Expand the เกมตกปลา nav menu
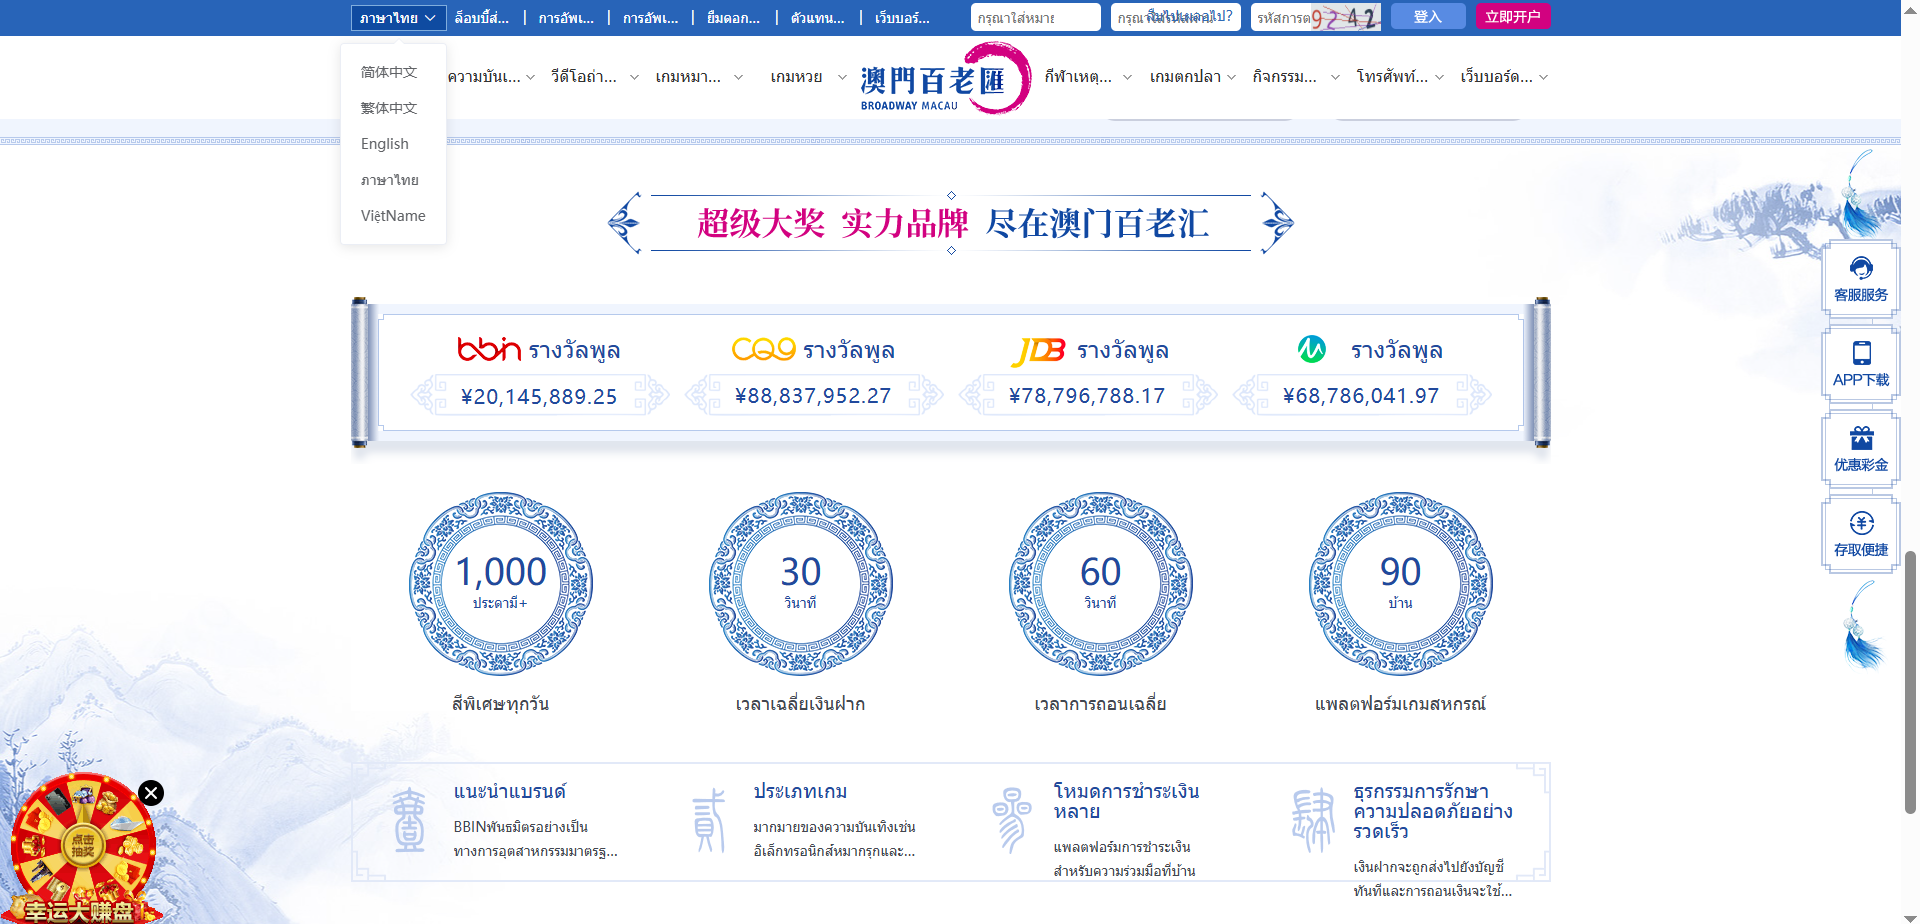Image resolution: width=1920 pixels, height=924 pixels. click(1193, 77)
